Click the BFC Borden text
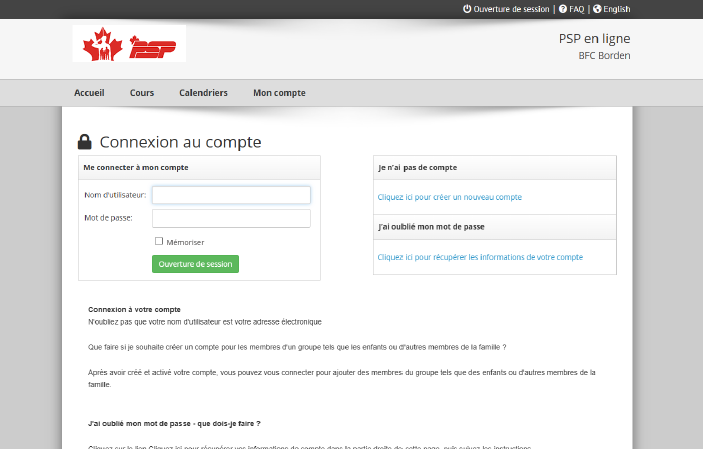 pos(604,56)
